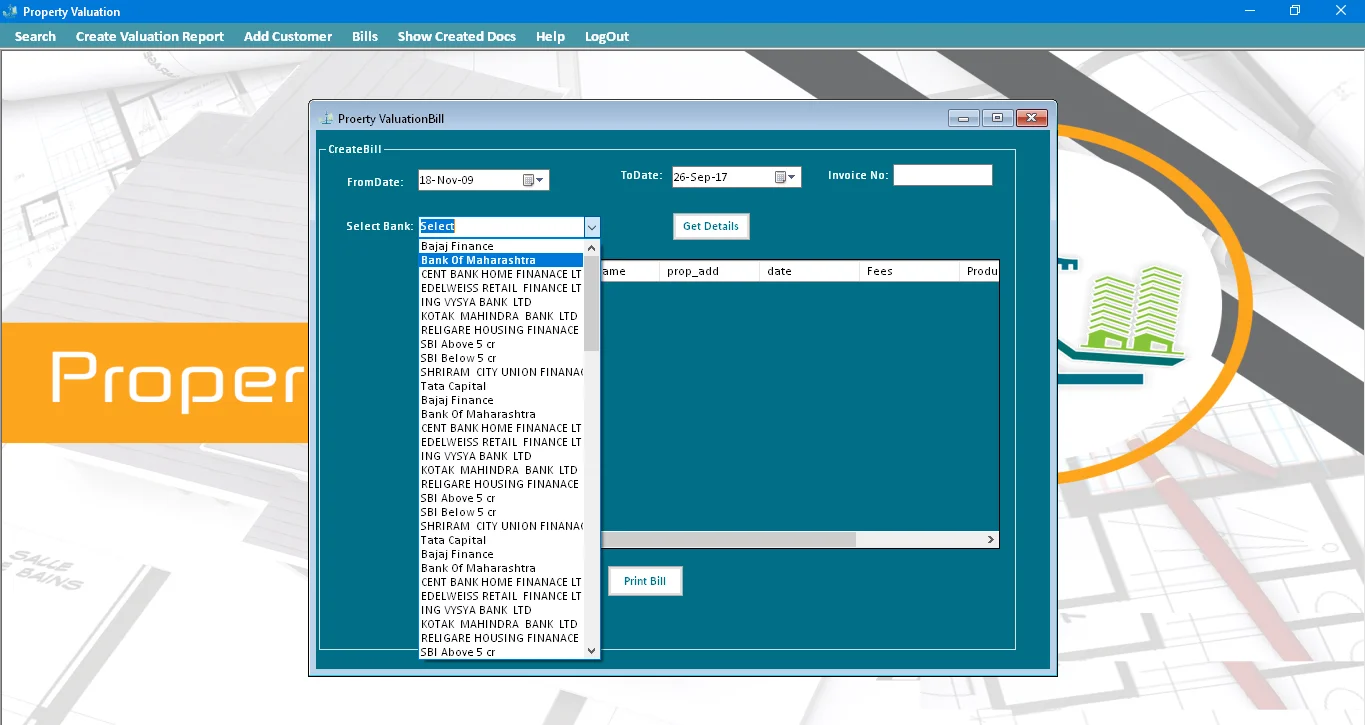Click the FromDate calendar icon
Viewport: 1365px width, 725px height.
[529, 180]
